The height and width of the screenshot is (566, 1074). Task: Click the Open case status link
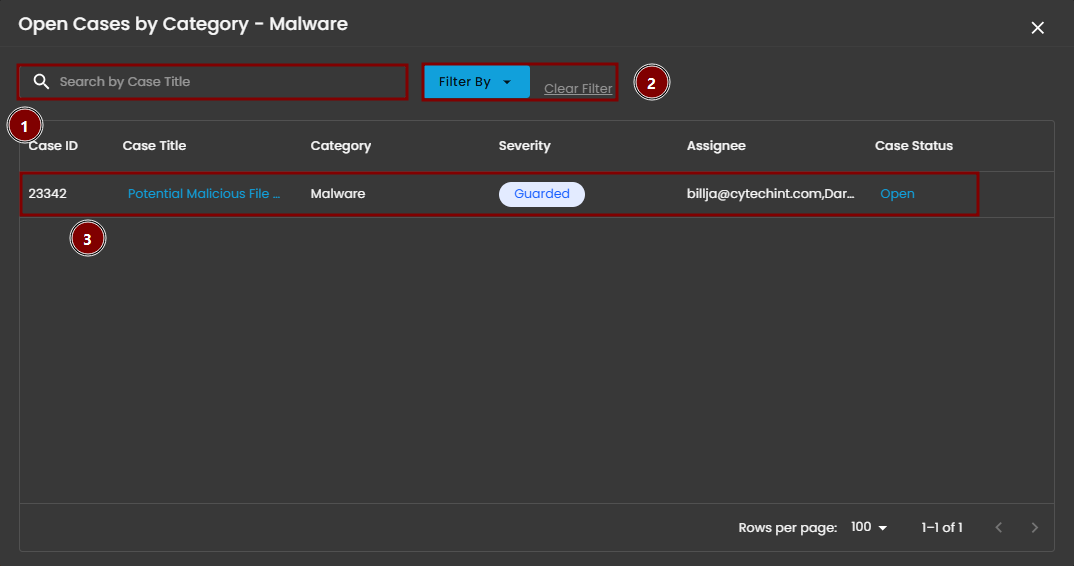[897, 194]
